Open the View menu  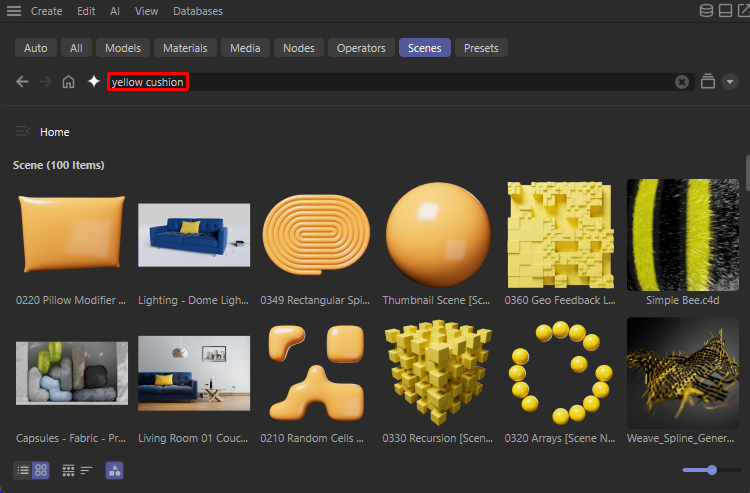[146, 11]
